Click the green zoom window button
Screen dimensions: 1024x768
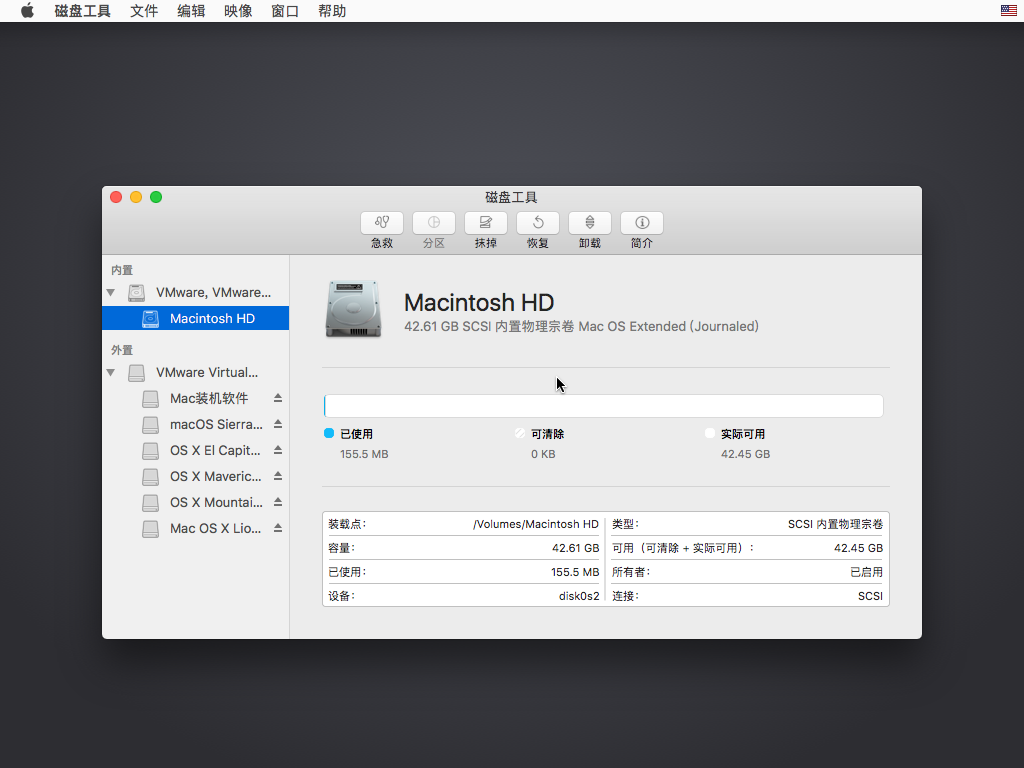(156, 197)
